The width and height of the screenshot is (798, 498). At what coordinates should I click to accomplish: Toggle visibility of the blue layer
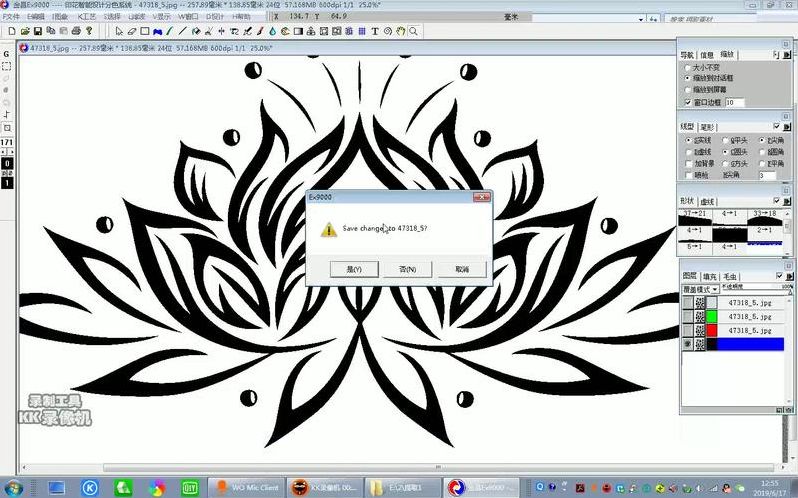tap(684, 344)
